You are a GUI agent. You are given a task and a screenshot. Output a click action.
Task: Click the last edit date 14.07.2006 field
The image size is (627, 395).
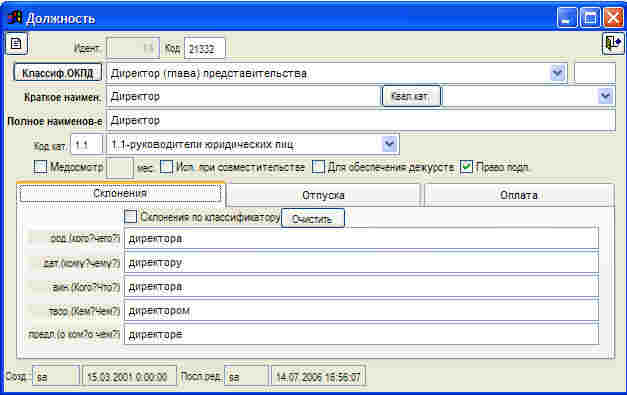(x=319, y=376)
